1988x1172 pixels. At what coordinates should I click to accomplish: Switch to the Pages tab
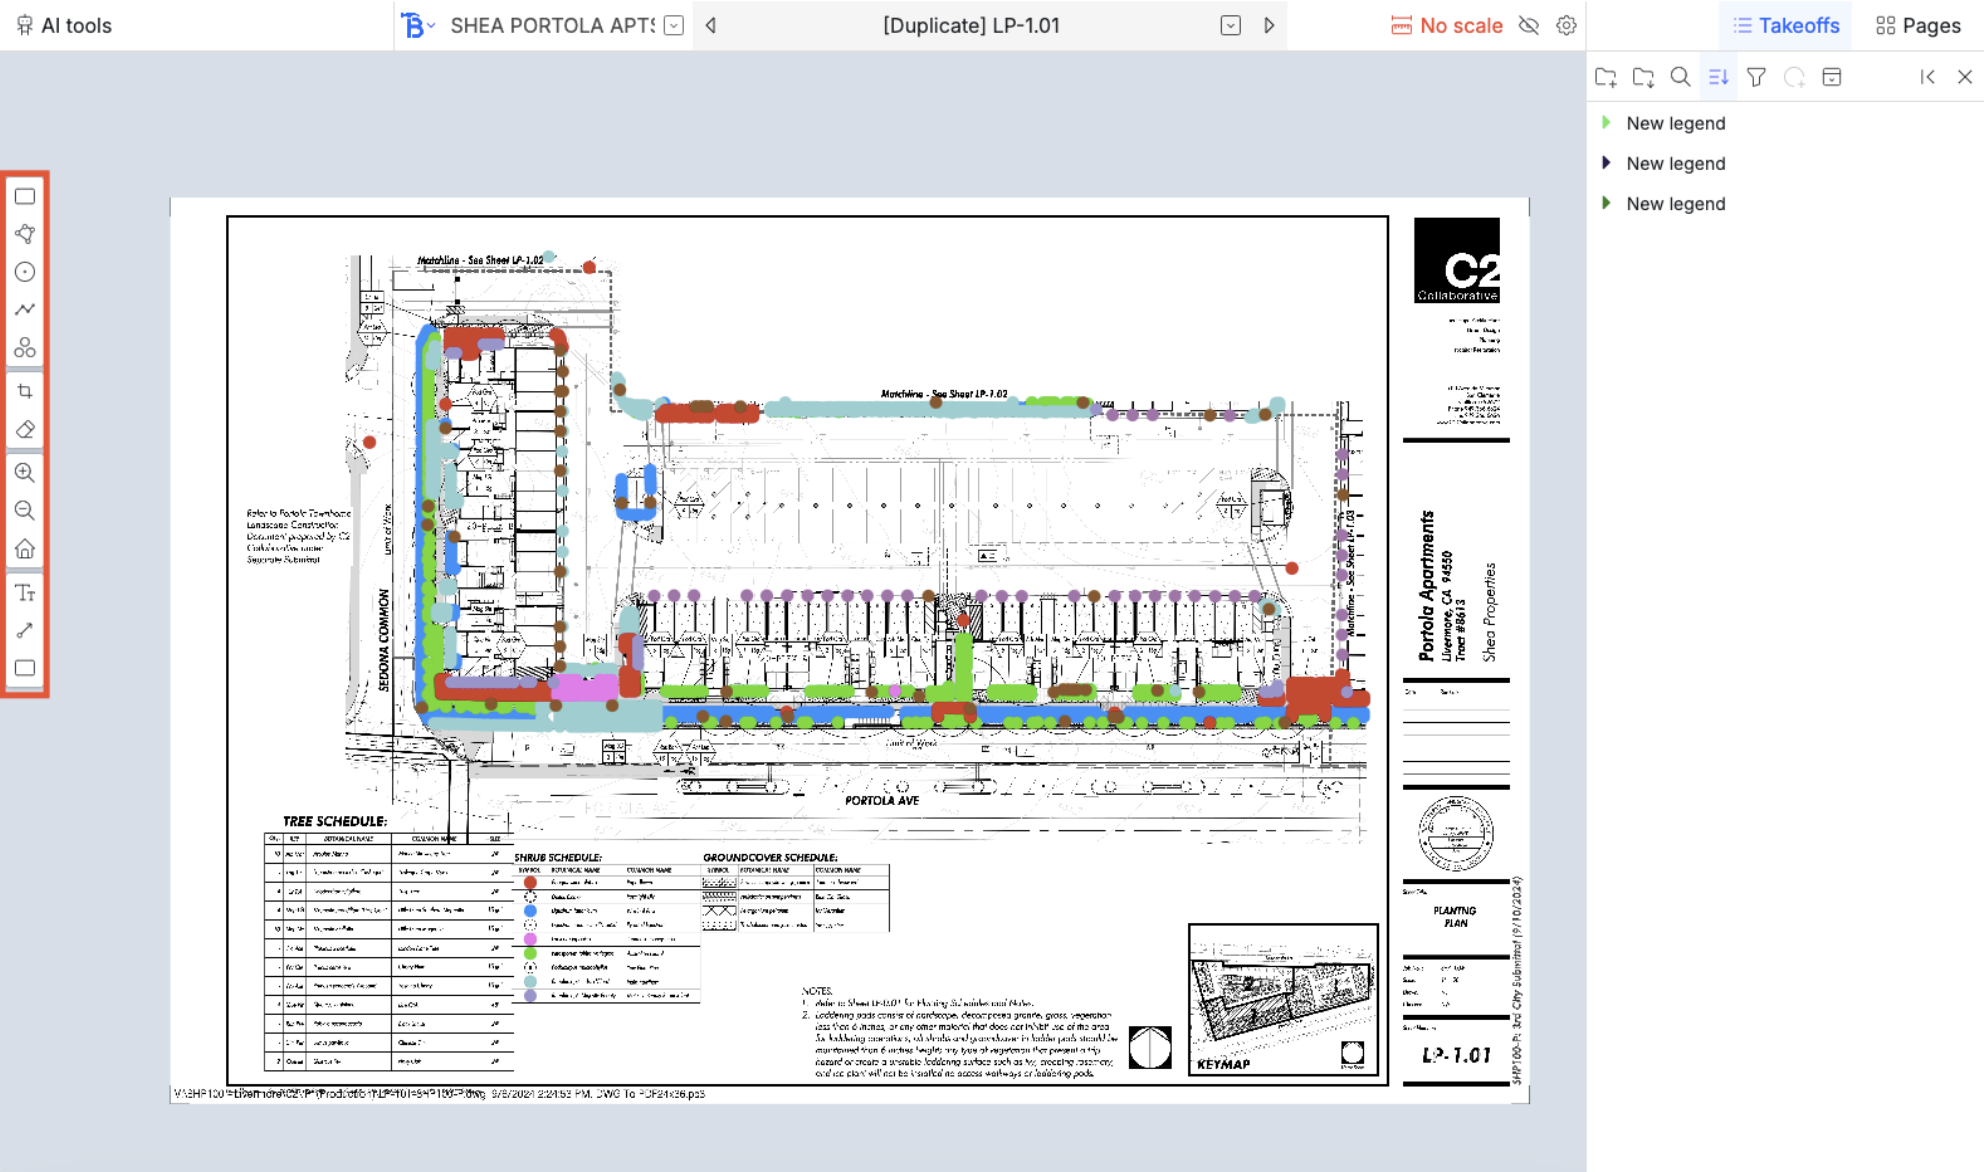click(x=1918, y=26)
